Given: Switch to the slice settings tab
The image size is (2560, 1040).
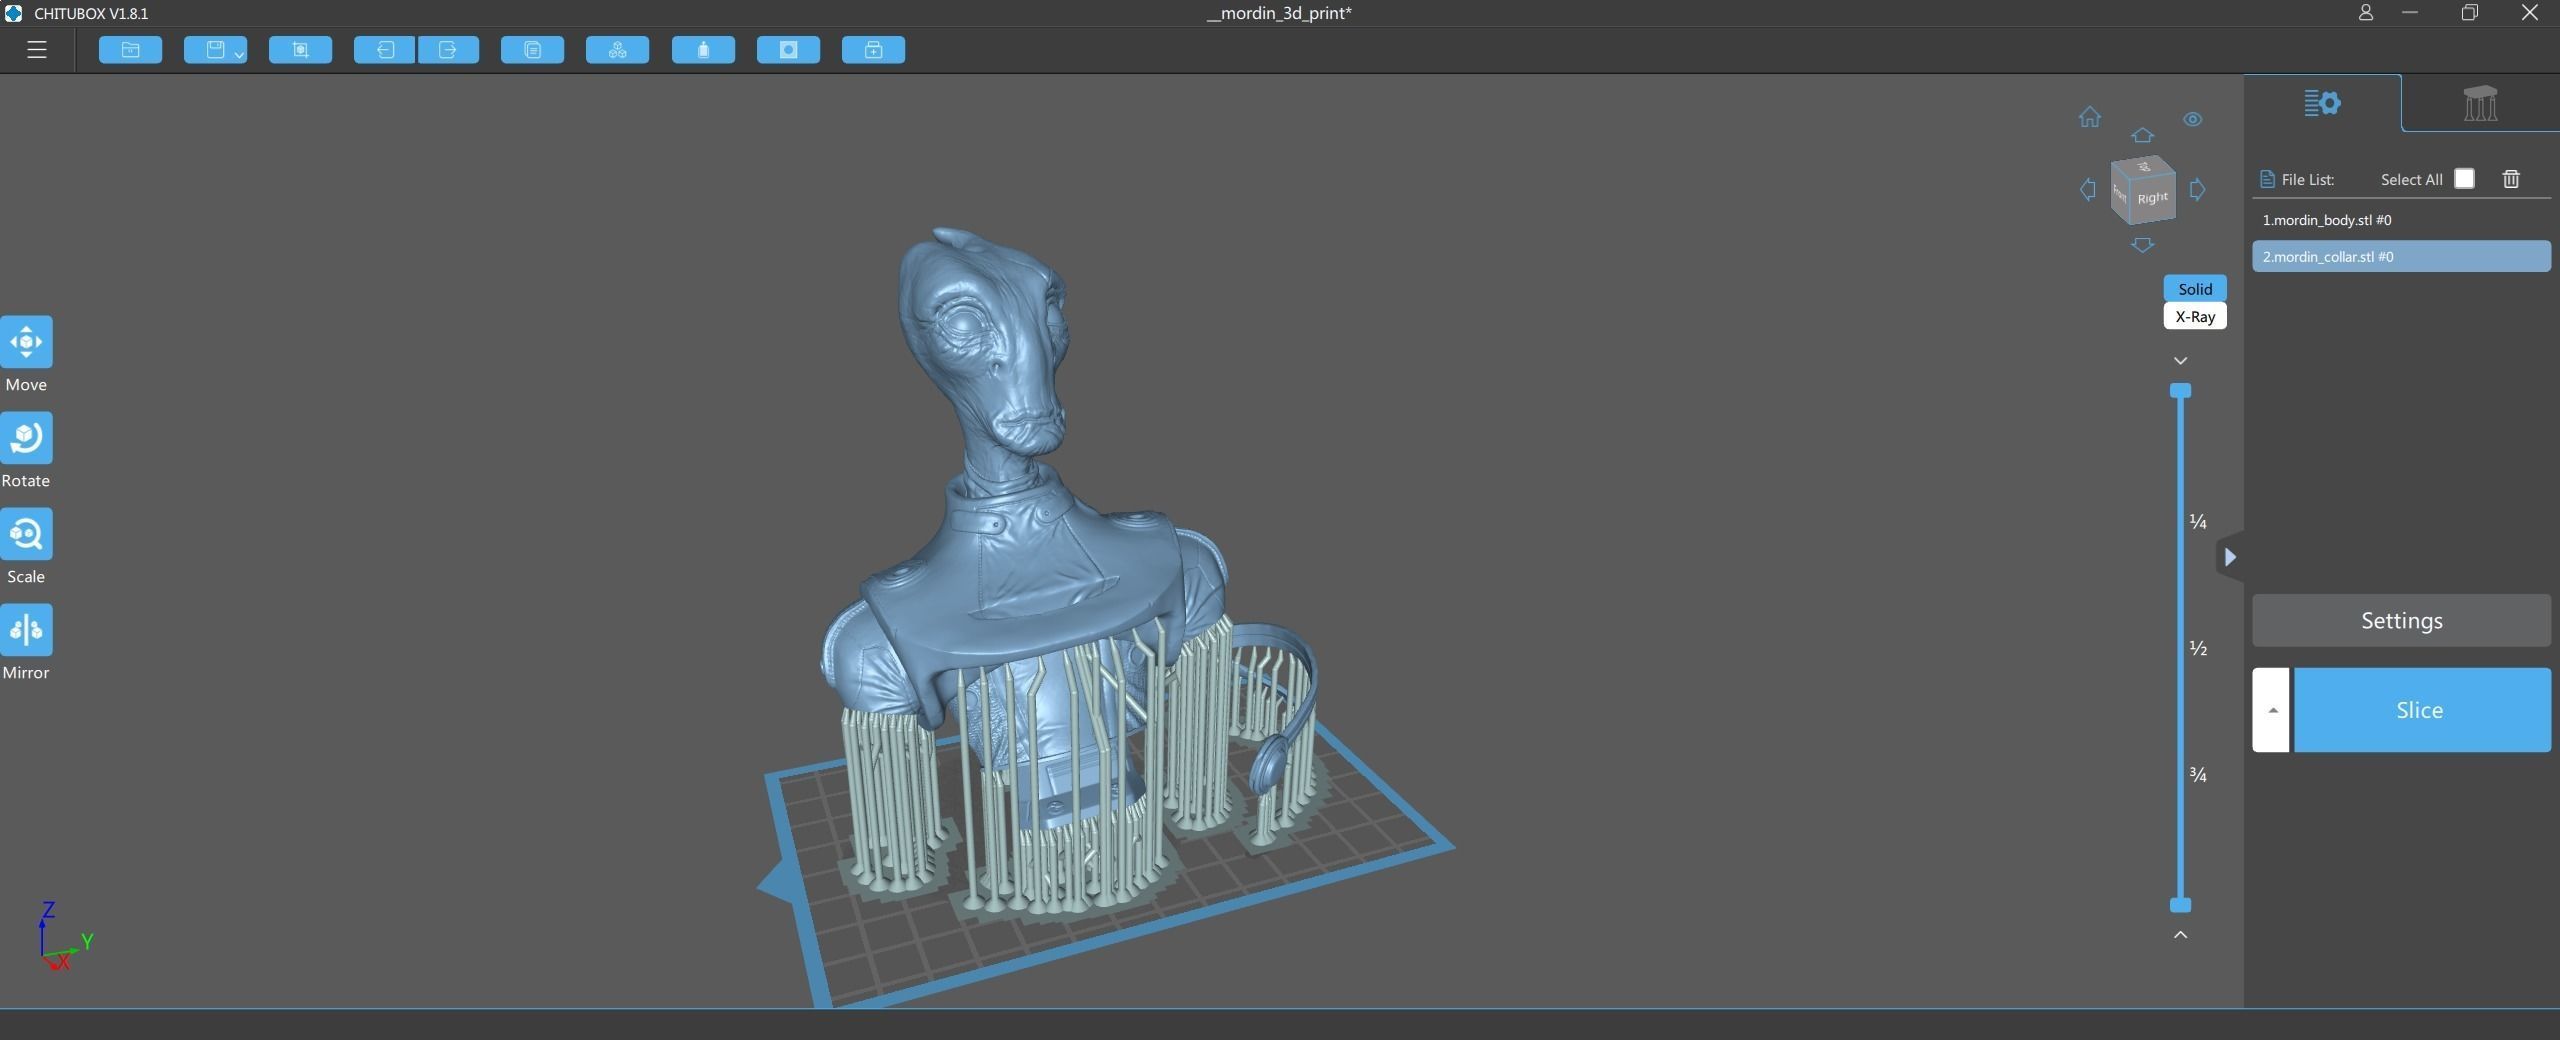Looking at the screenshot, I should (2322, 103).
